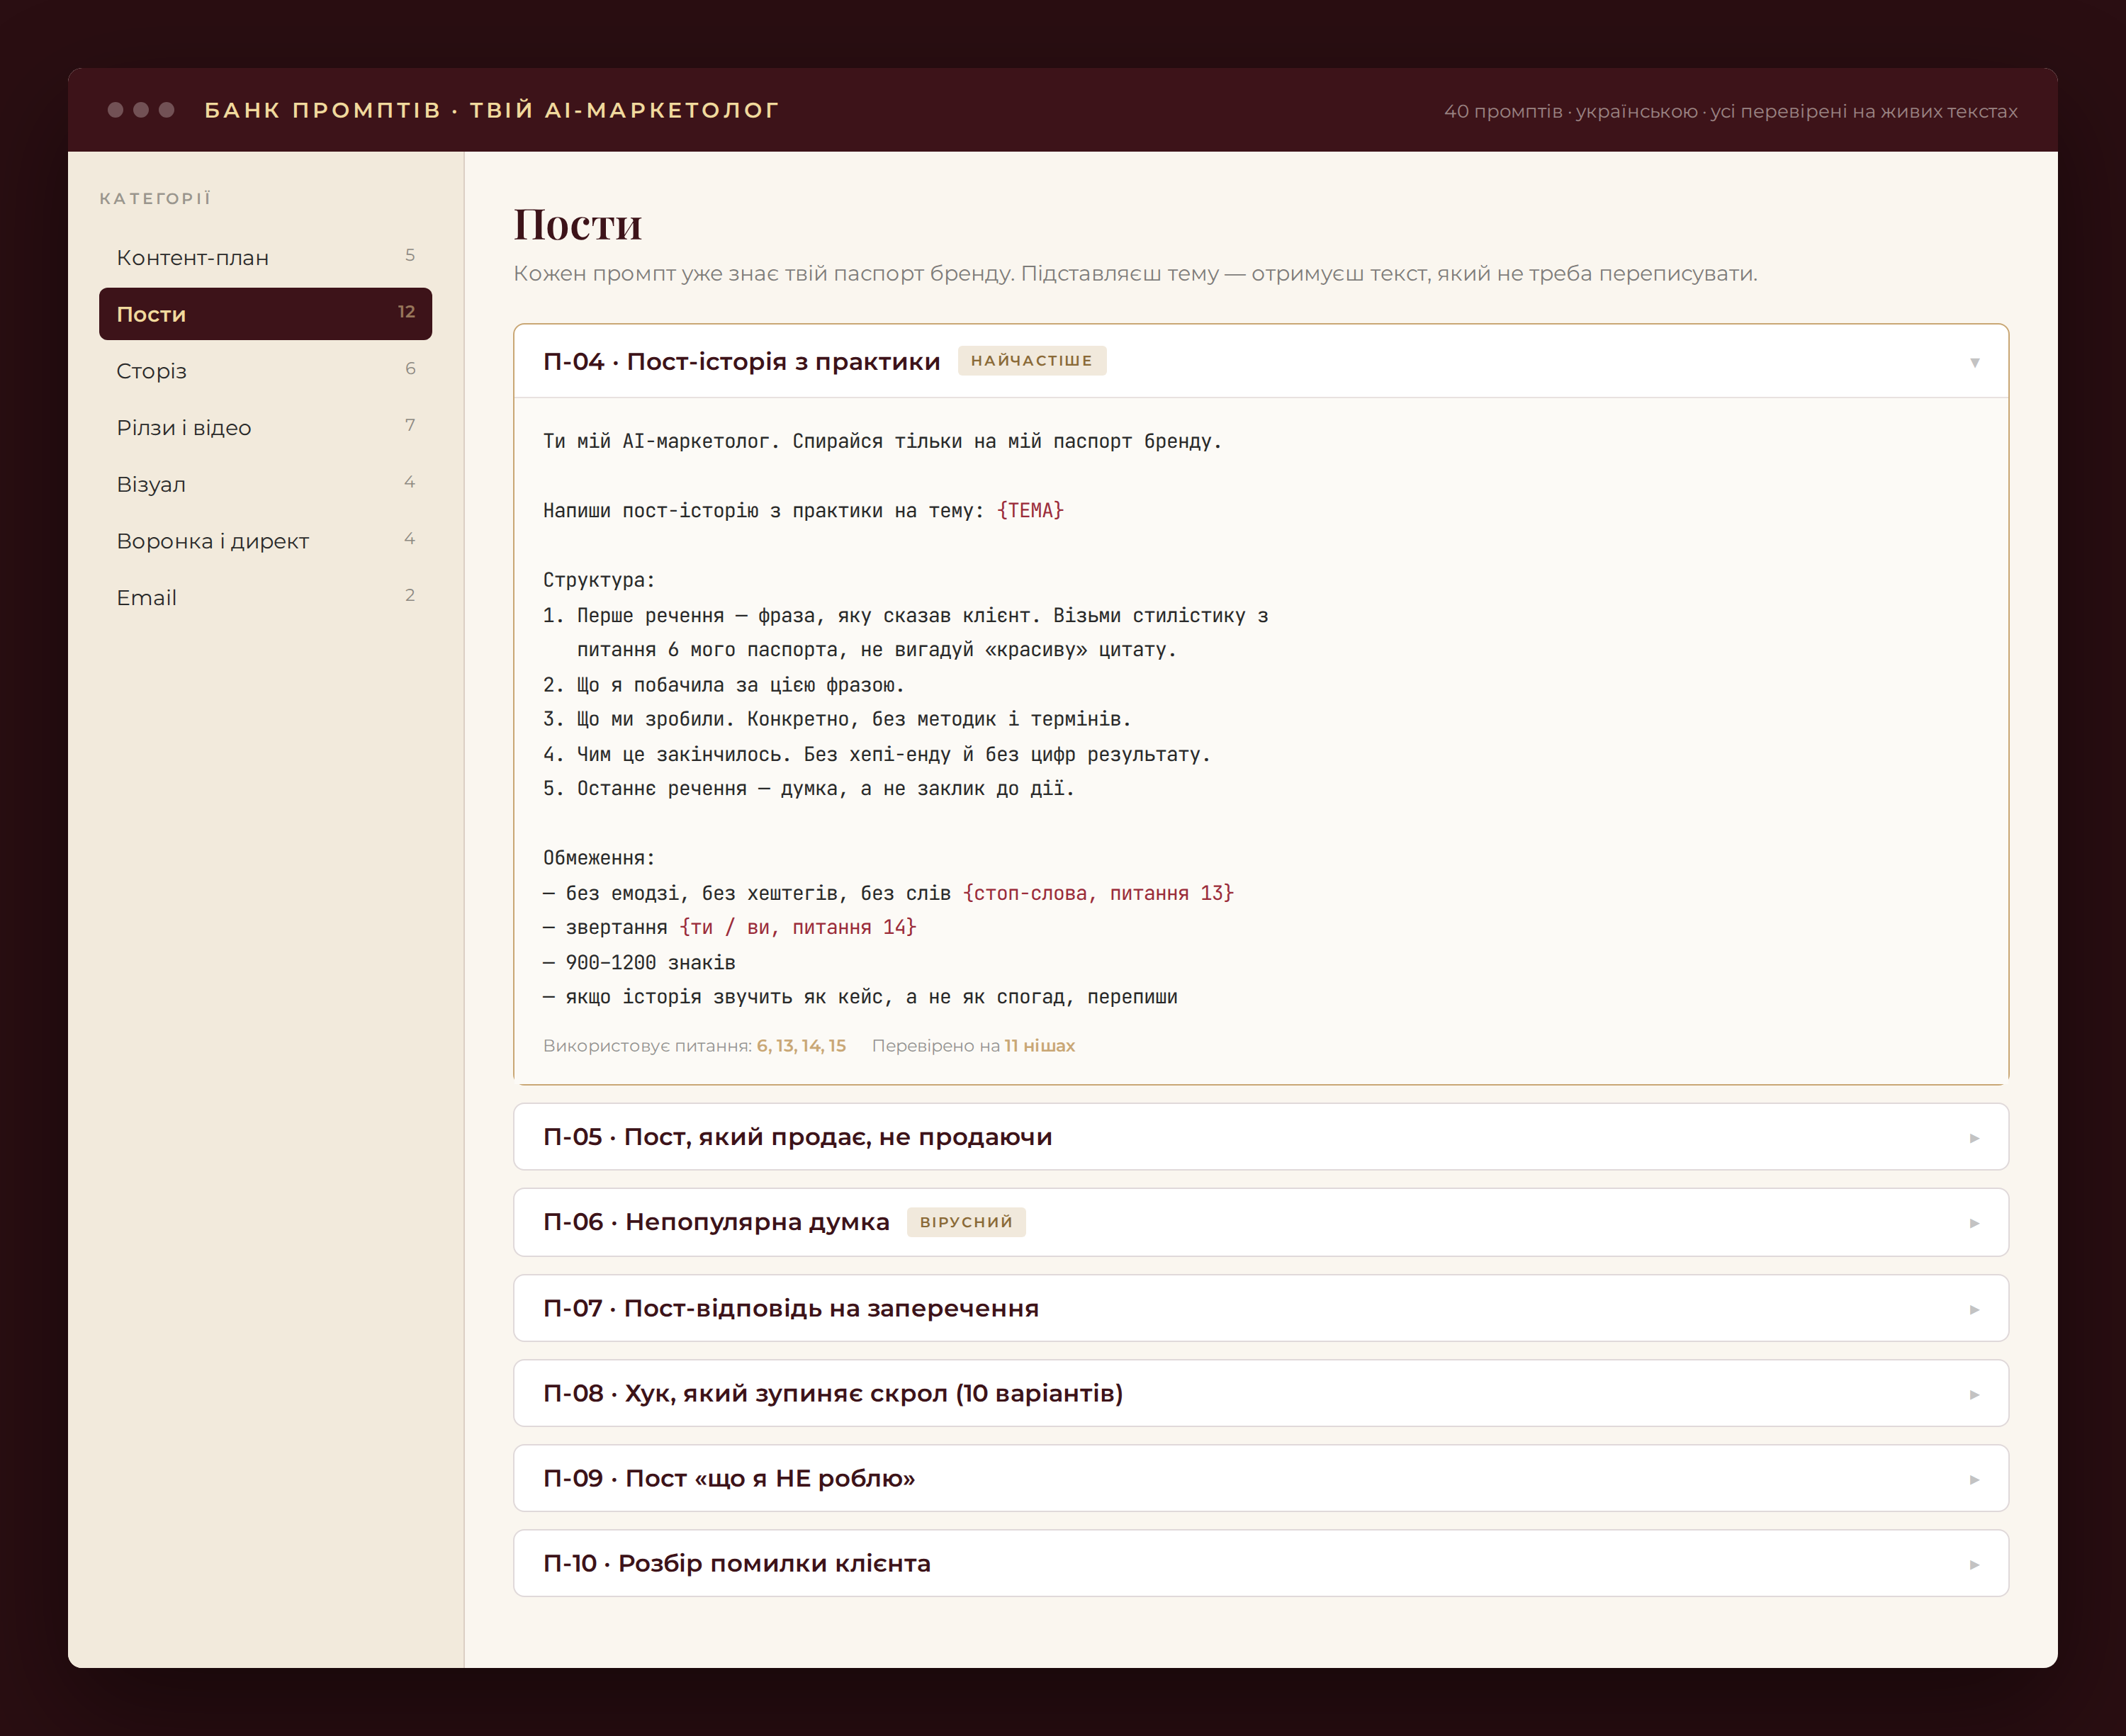Expand П-06 Непопулярна думка arrow
The height and width of the screenshot is (1736, 2126).
[1974, 1223]
